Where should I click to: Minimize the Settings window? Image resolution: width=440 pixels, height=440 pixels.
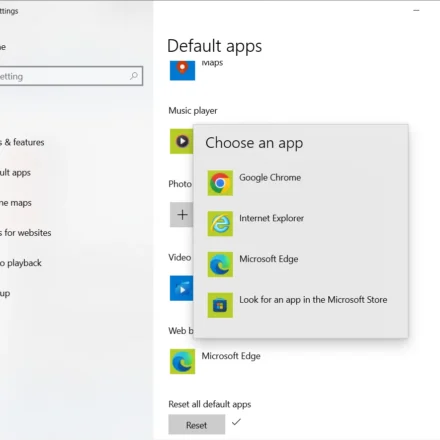click(416, 11)
